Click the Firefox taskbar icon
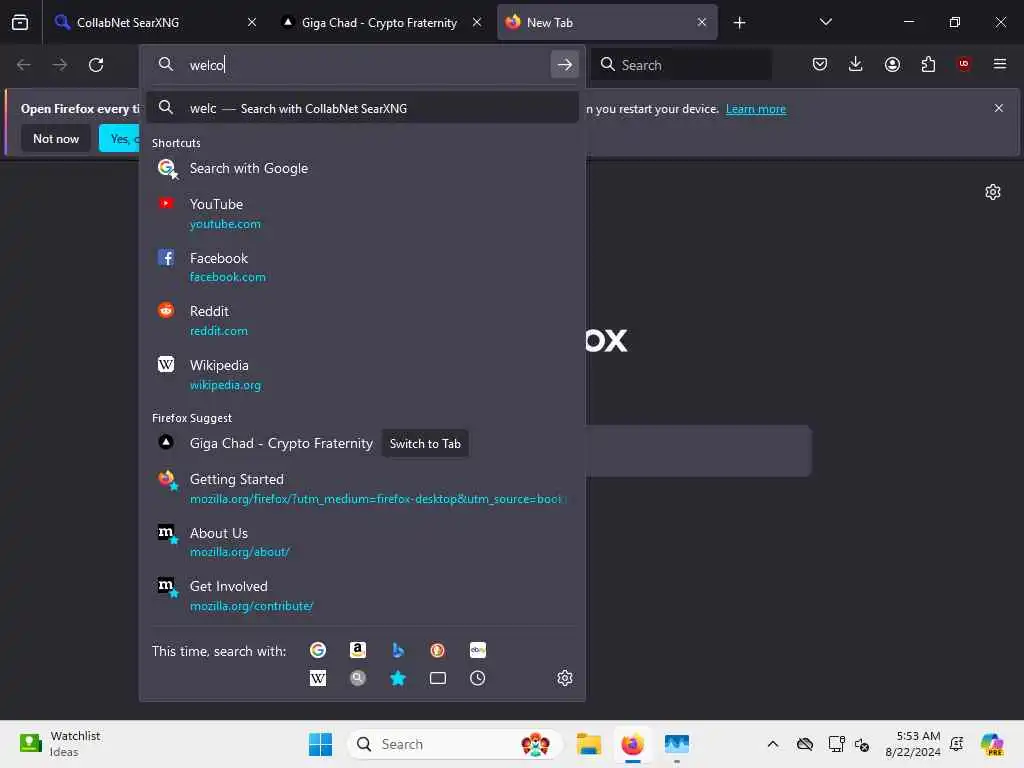1024x768 pixels. click(x=632, y=744)
